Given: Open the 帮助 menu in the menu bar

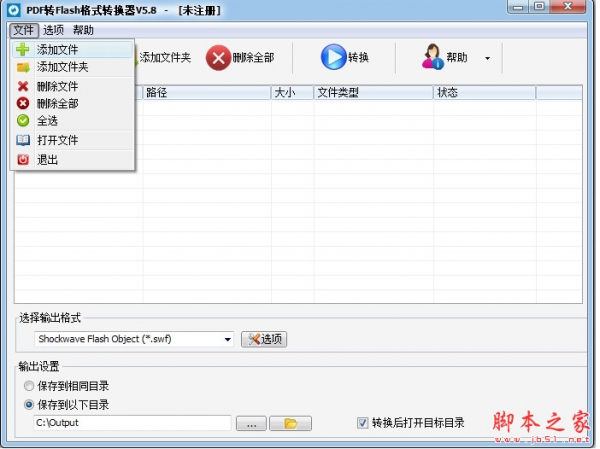Looking at the screenshot, I should 83,30.
